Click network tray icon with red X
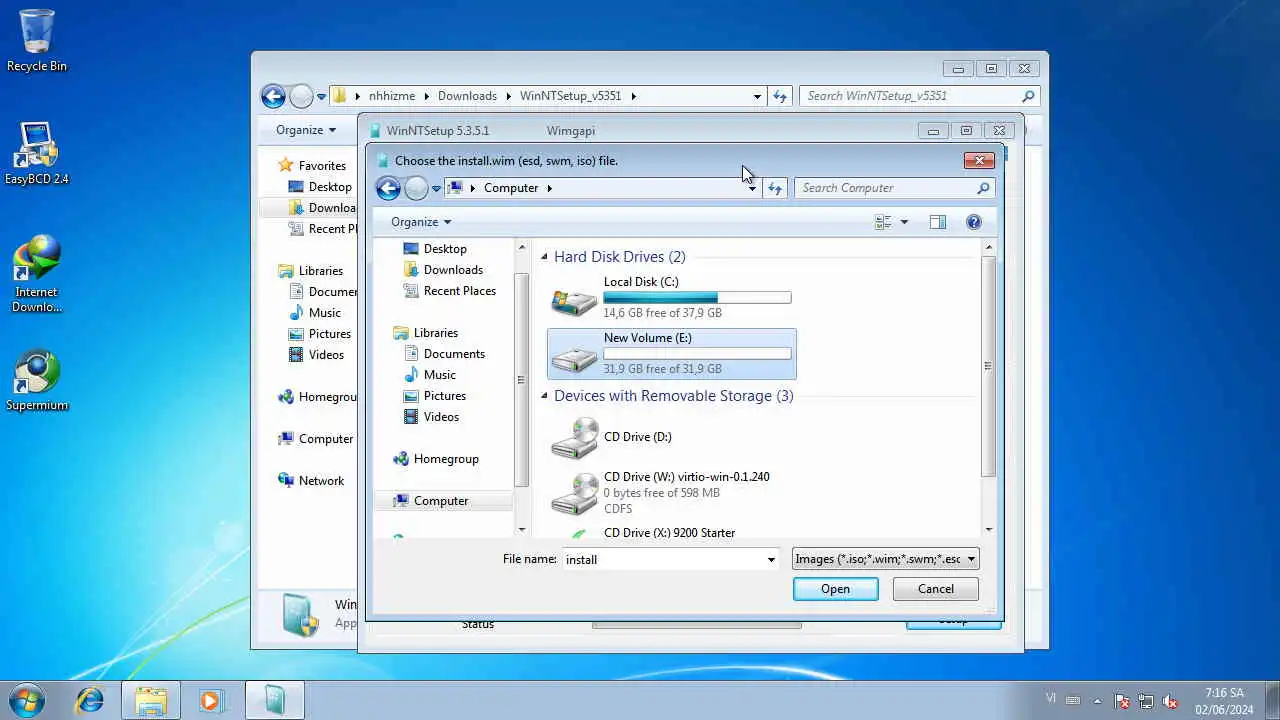The image size is (1280, 720). 1122,701
